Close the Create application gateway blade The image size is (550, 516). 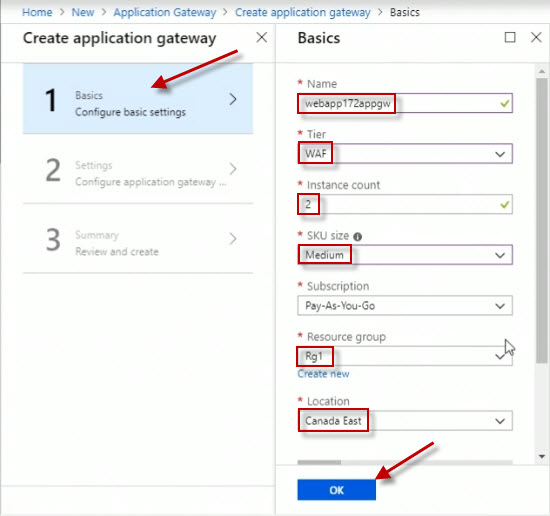262,37
